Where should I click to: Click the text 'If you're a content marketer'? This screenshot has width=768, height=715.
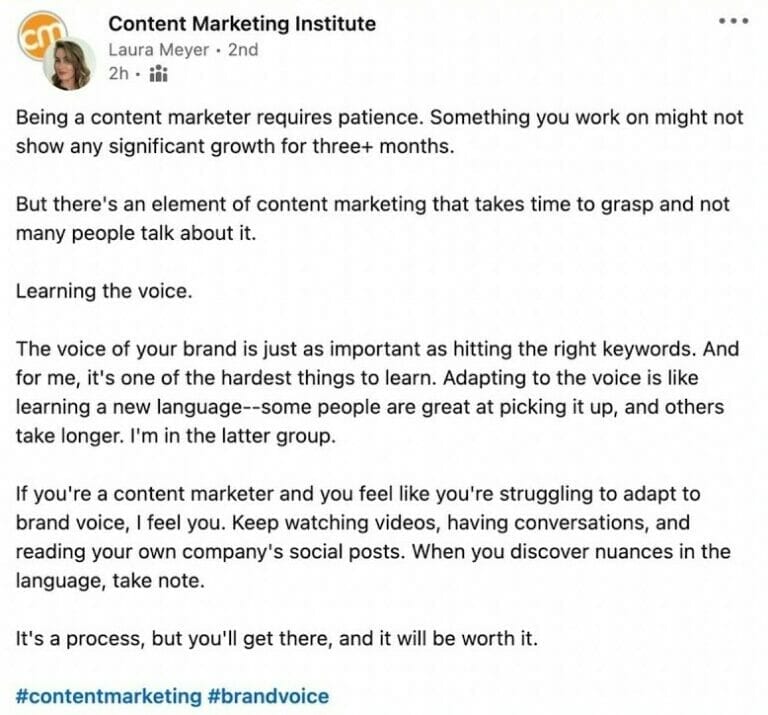(x=144, y=494)
